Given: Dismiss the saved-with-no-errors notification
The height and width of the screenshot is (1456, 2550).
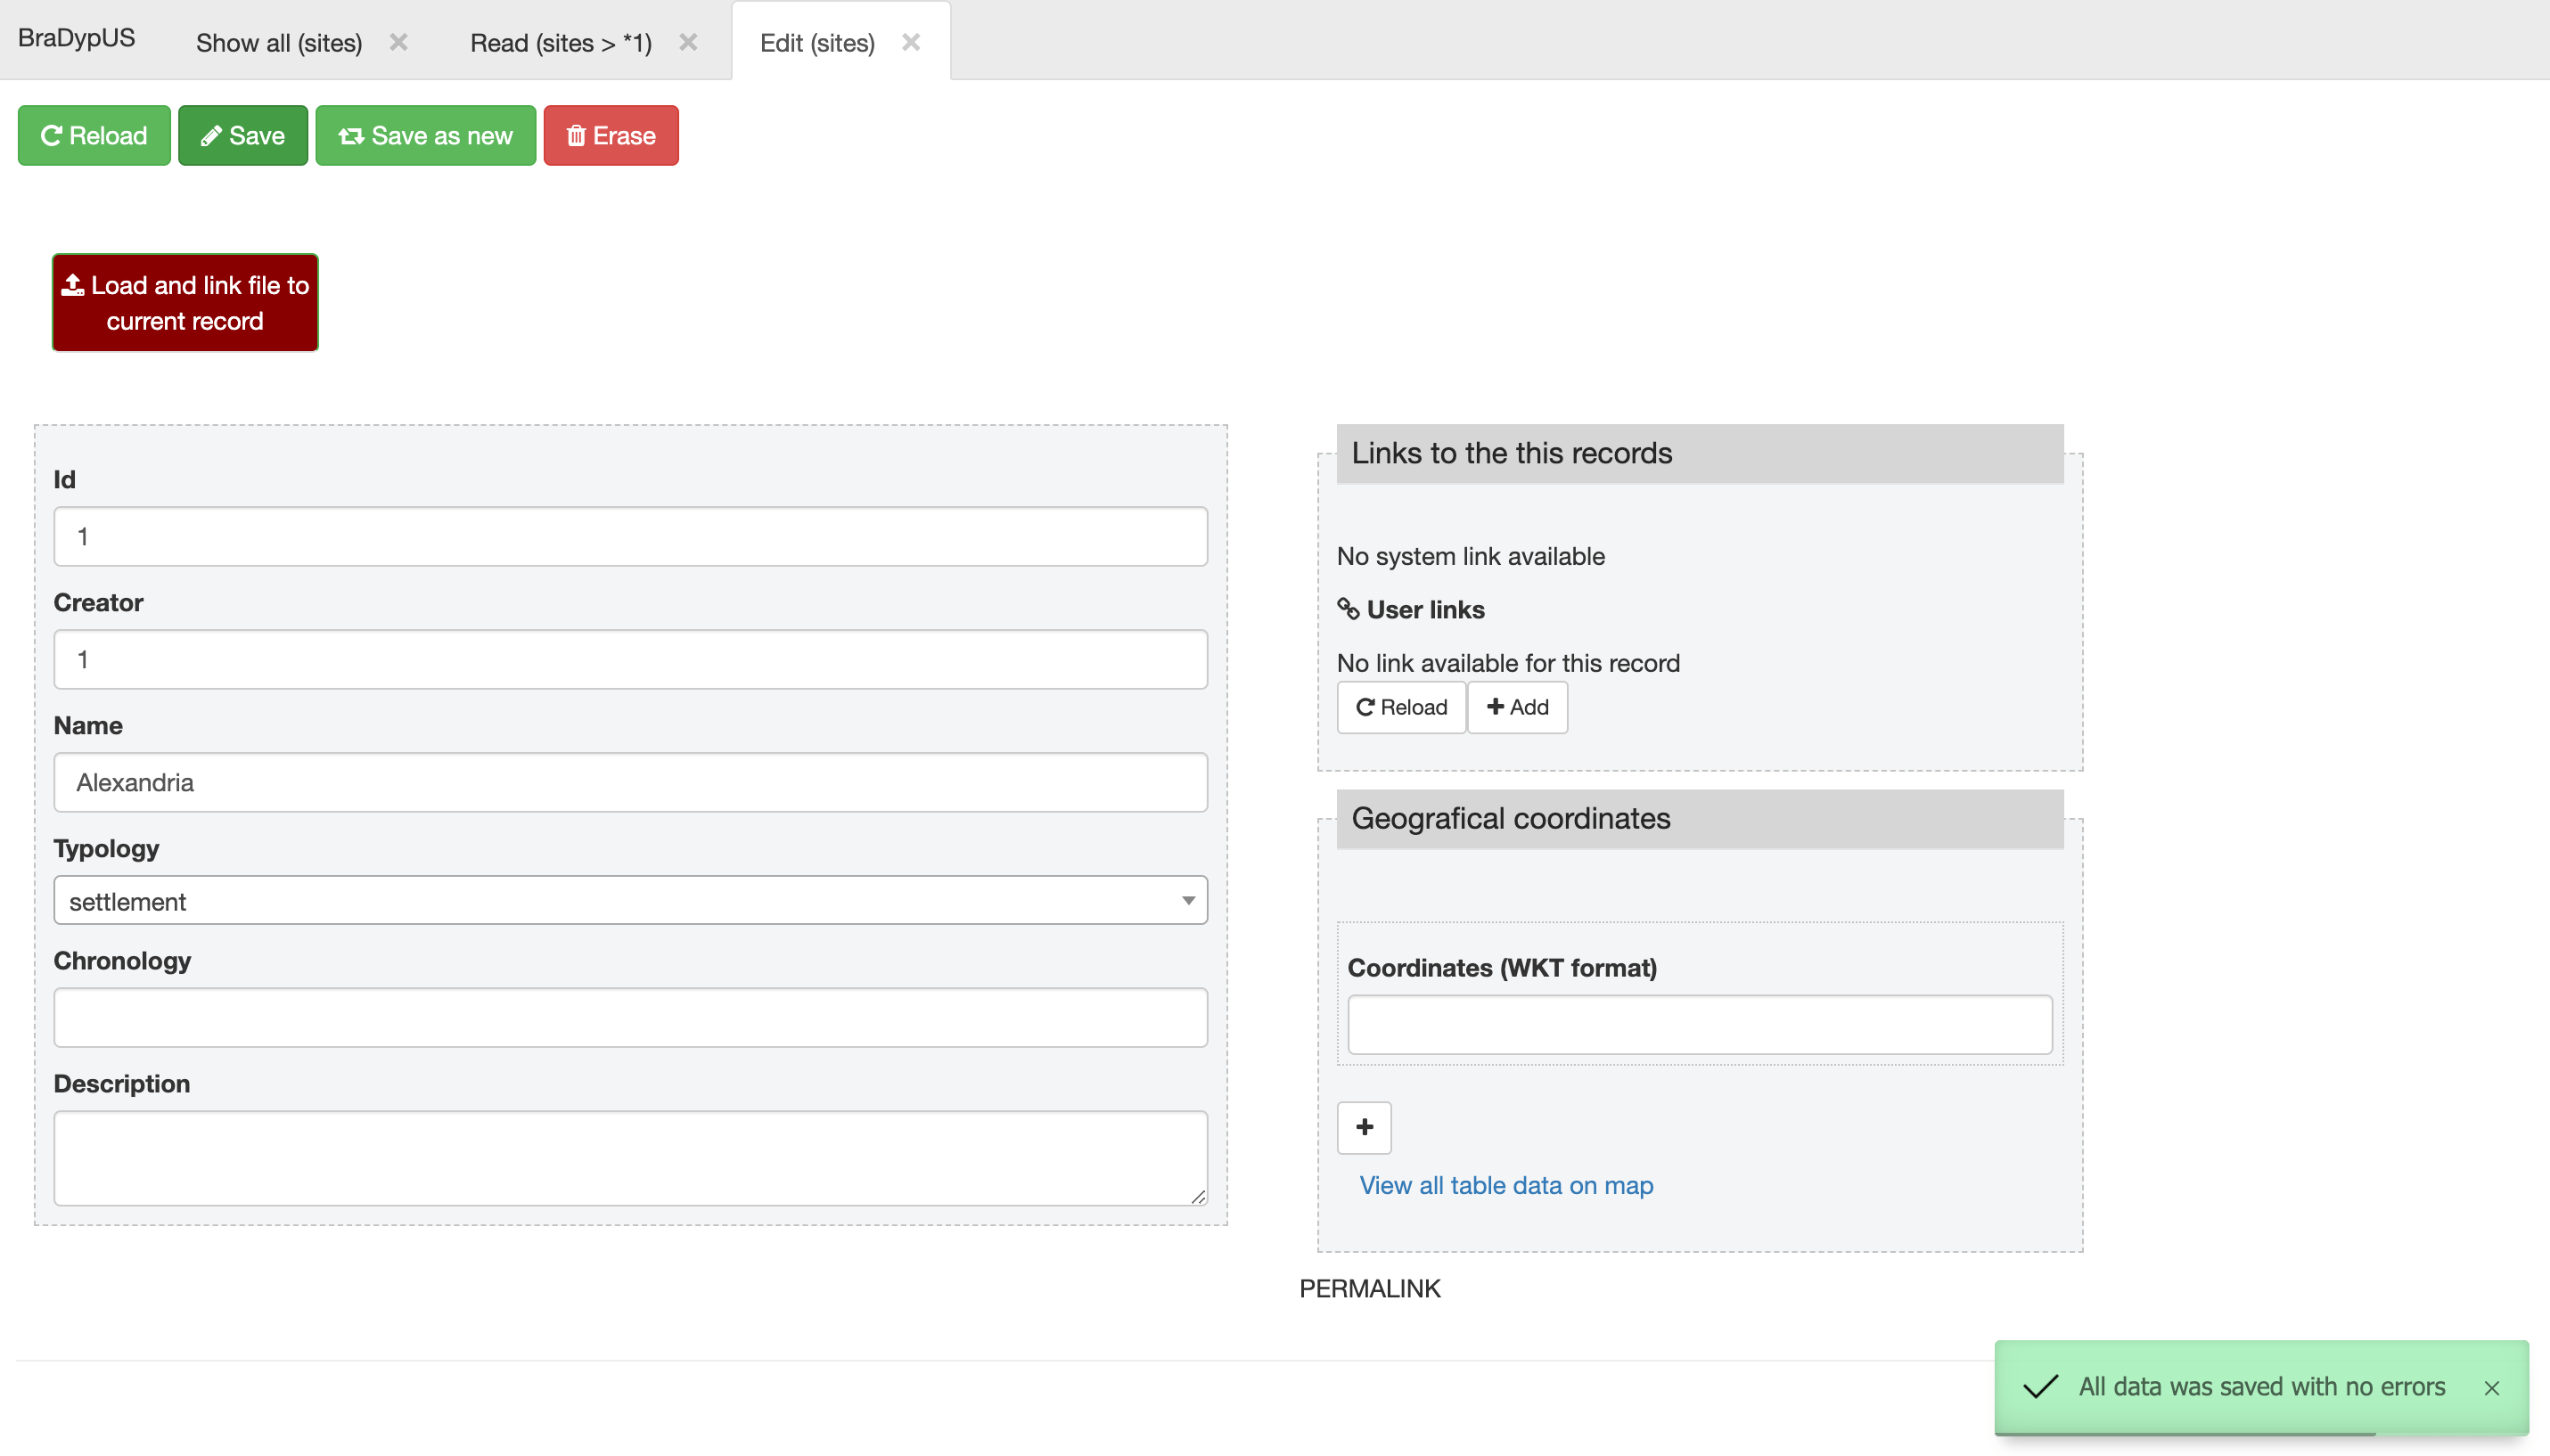Looking at the screenshot, I should coord(2491,1388).
